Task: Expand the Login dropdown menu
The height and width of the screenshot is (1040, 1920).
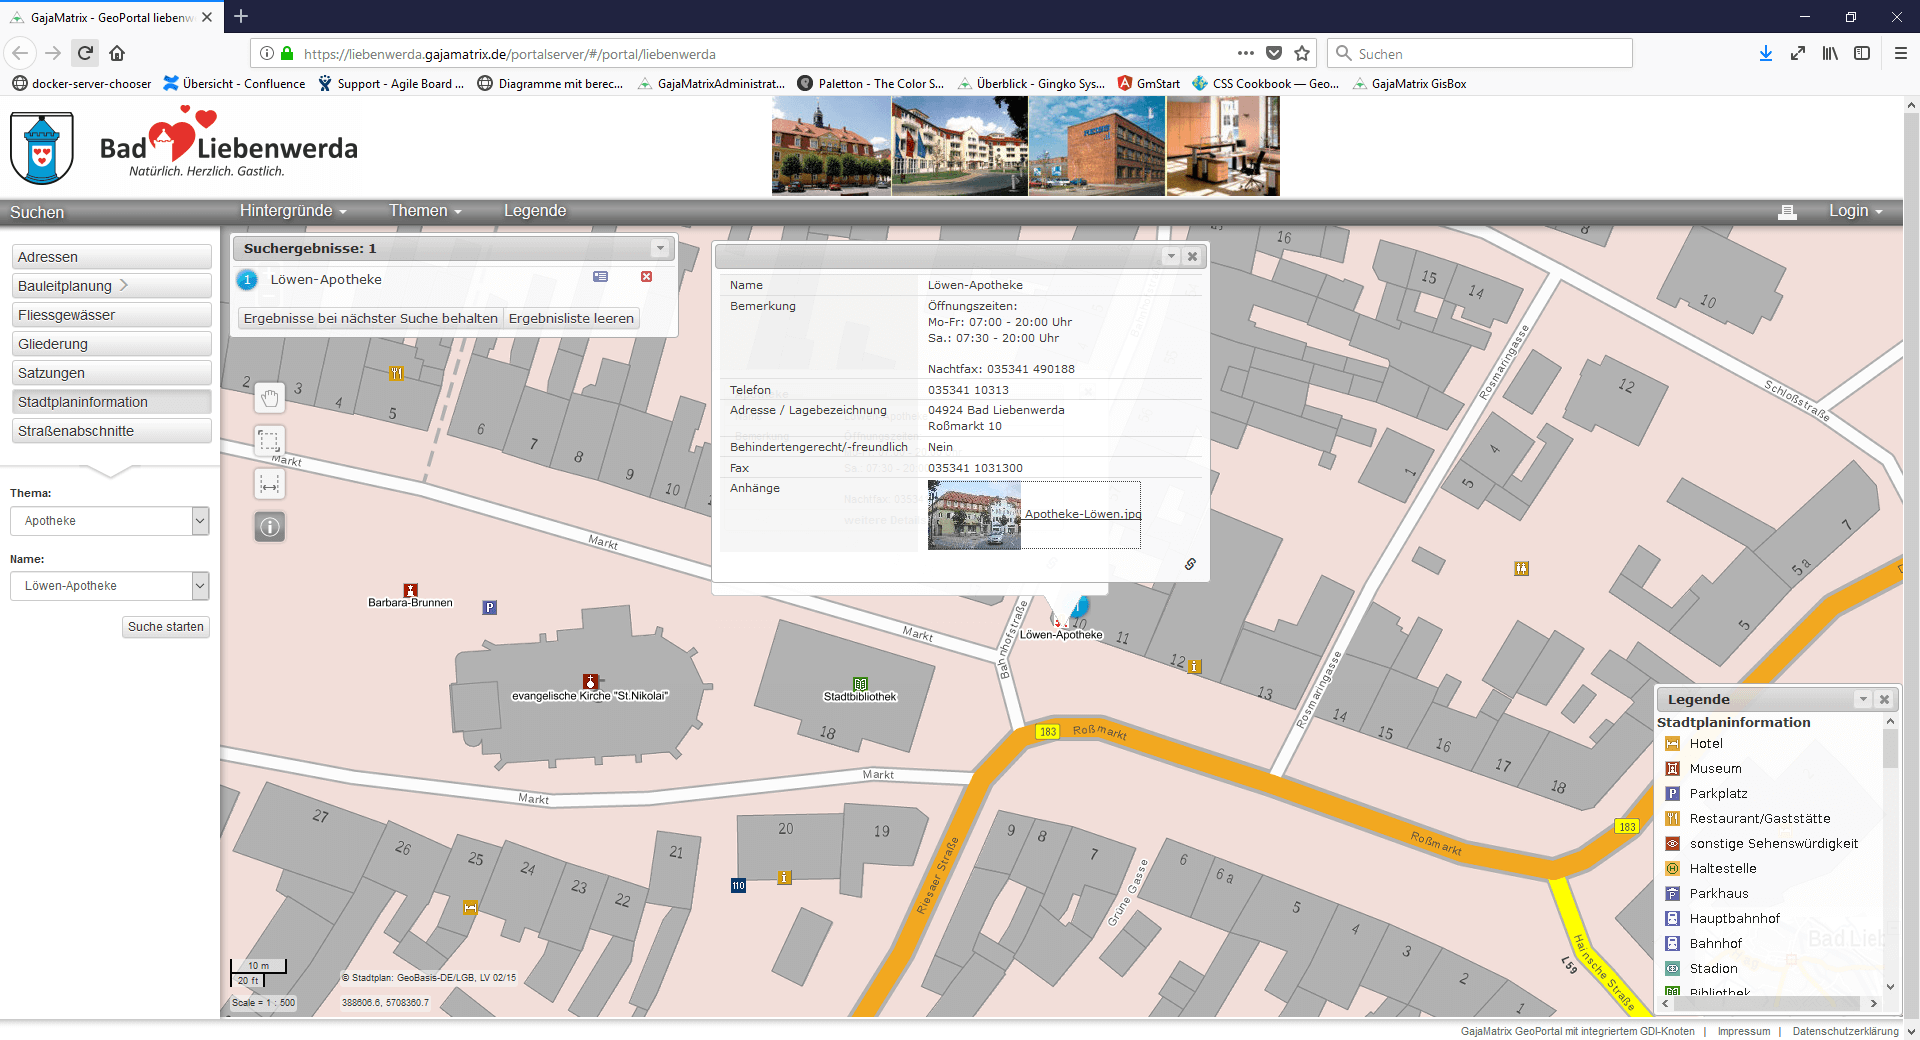Action: click(1855, 211)
